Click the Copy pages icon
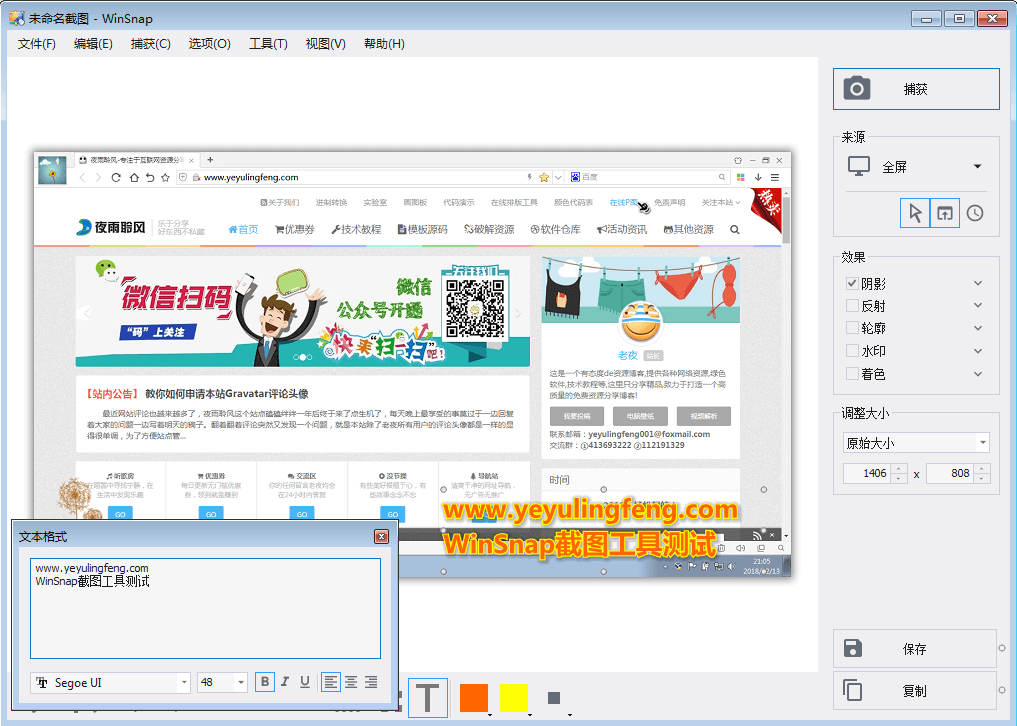The height and width of the screenshot is (726, 1017). 853,690
